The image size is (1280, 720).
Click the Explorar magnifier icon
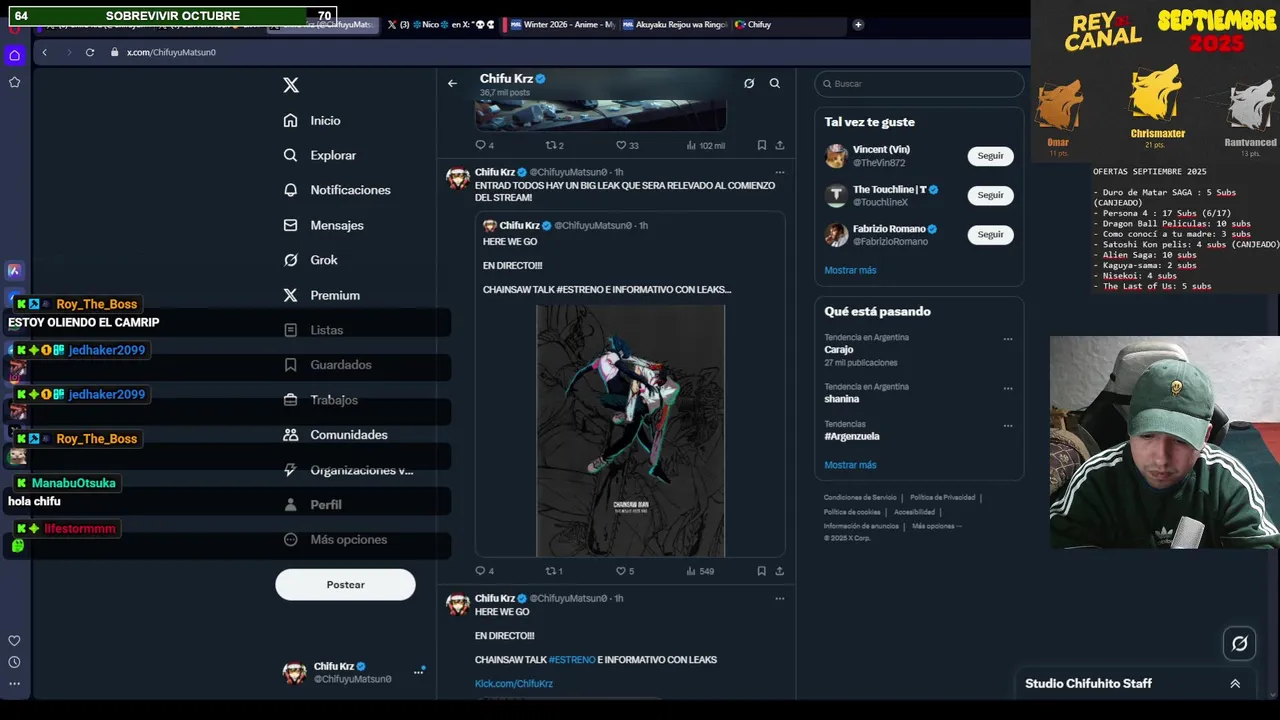click(x=290, y=155)
